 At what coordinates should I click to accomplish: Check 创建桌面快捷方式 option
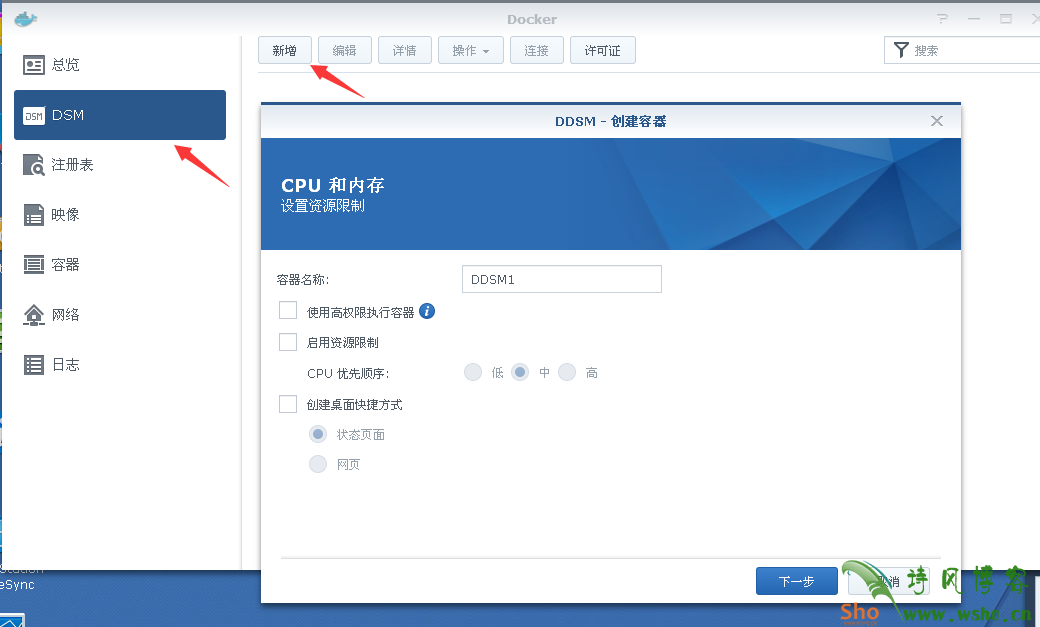click(288, 404)
